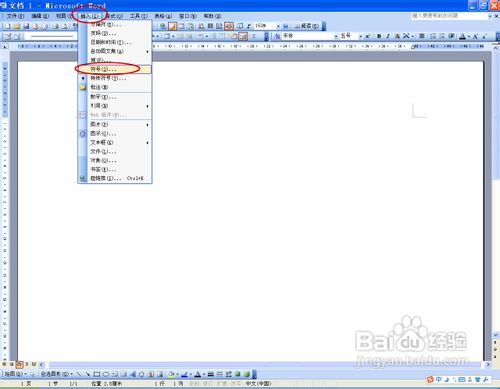
Task: Open the 自选图形 AutoShapes button
Action: (56, 374)
